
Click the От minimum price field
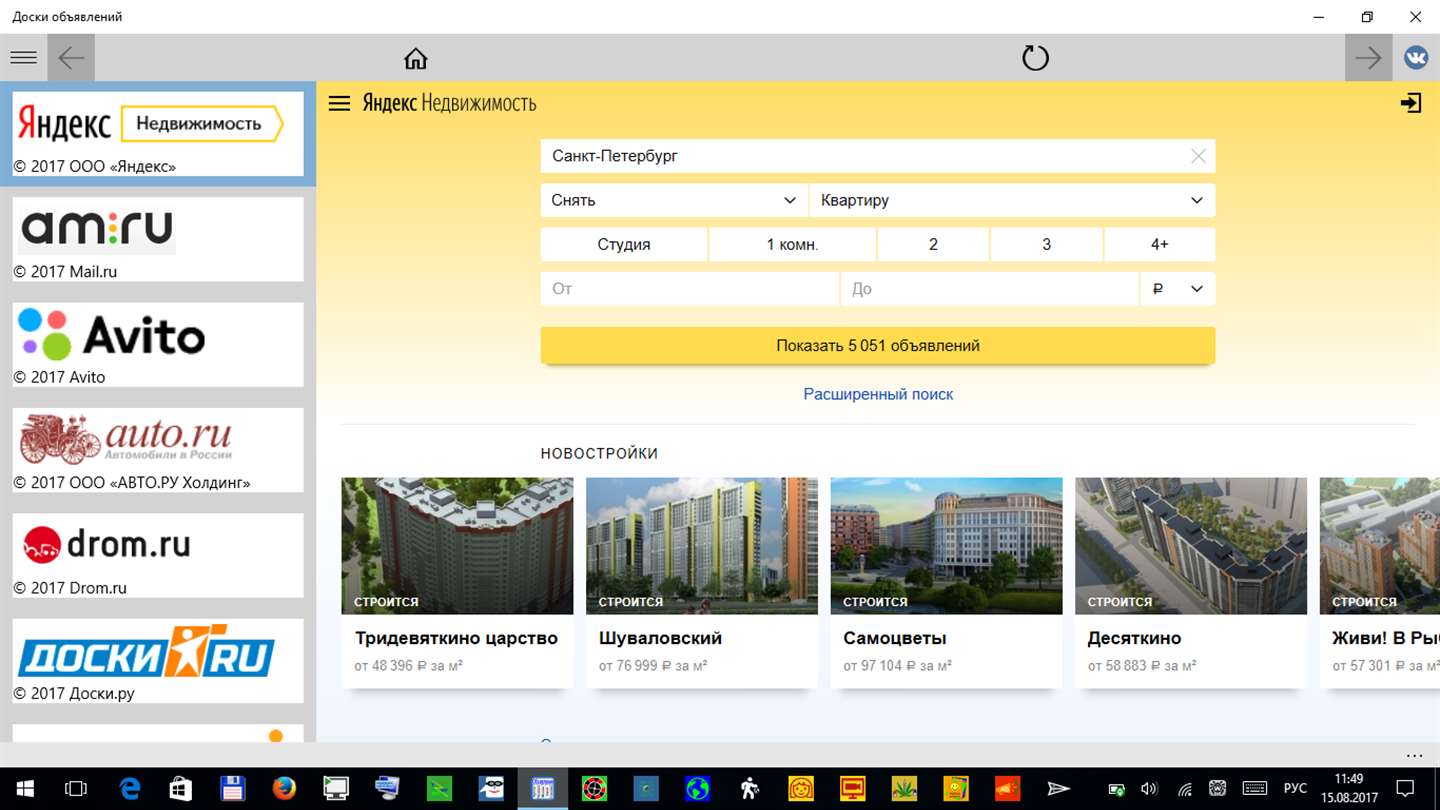690,289
